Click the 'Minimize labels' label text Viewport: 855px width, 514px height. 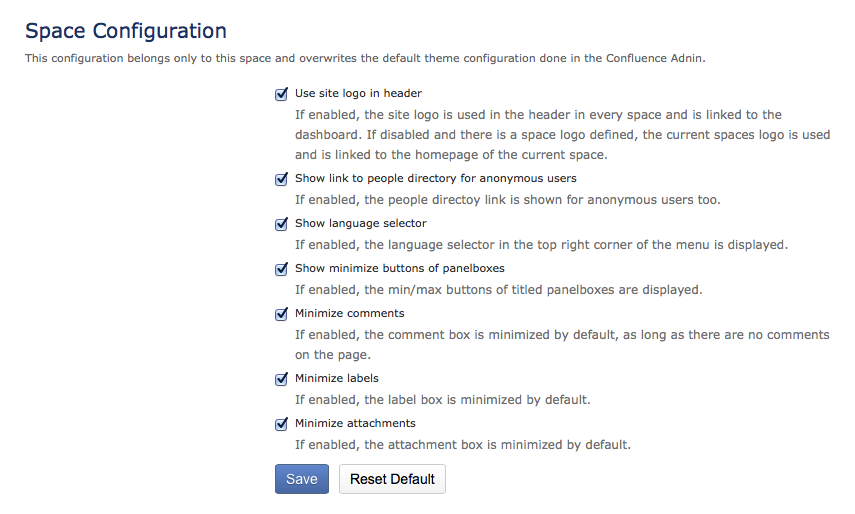336,379
